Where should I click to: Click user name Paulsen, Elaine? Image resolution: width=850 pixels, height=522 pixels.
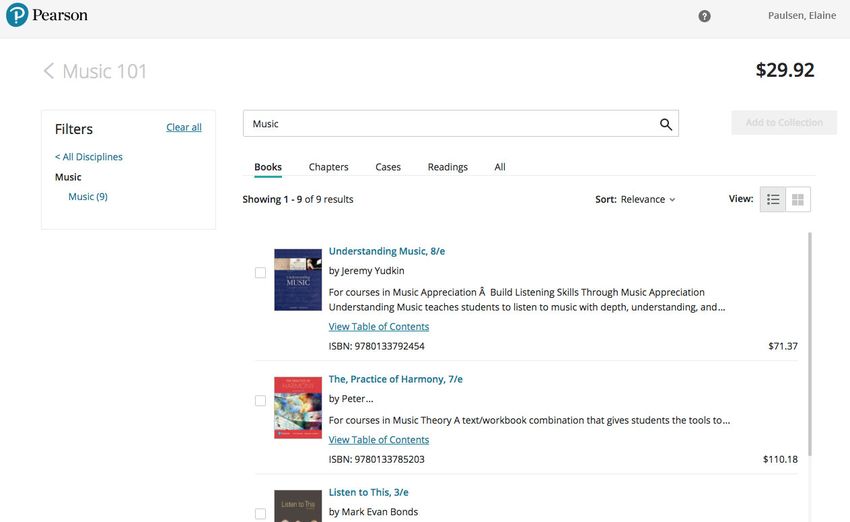point(802,16)
